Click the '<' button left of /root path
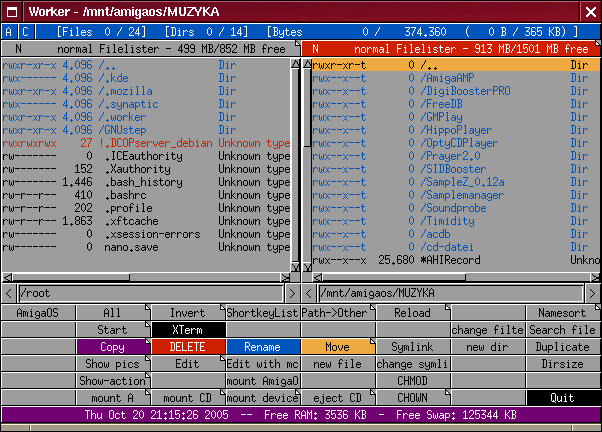 (9, 293)
